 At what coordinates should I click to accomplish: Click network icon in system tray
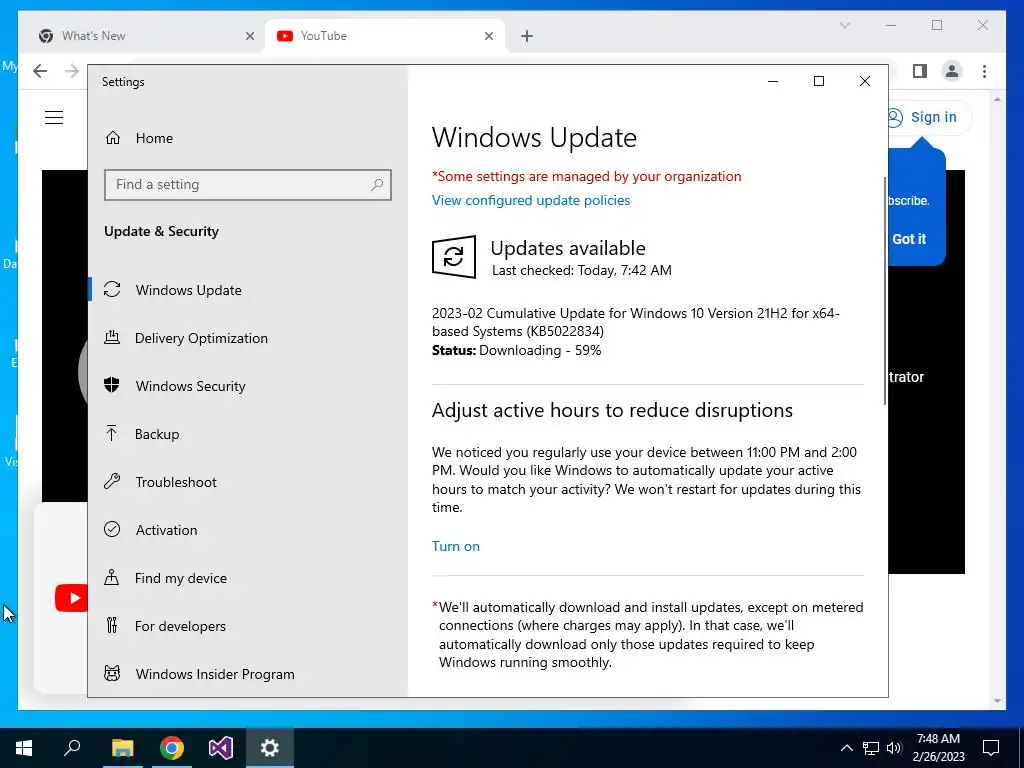coord(871,748)
